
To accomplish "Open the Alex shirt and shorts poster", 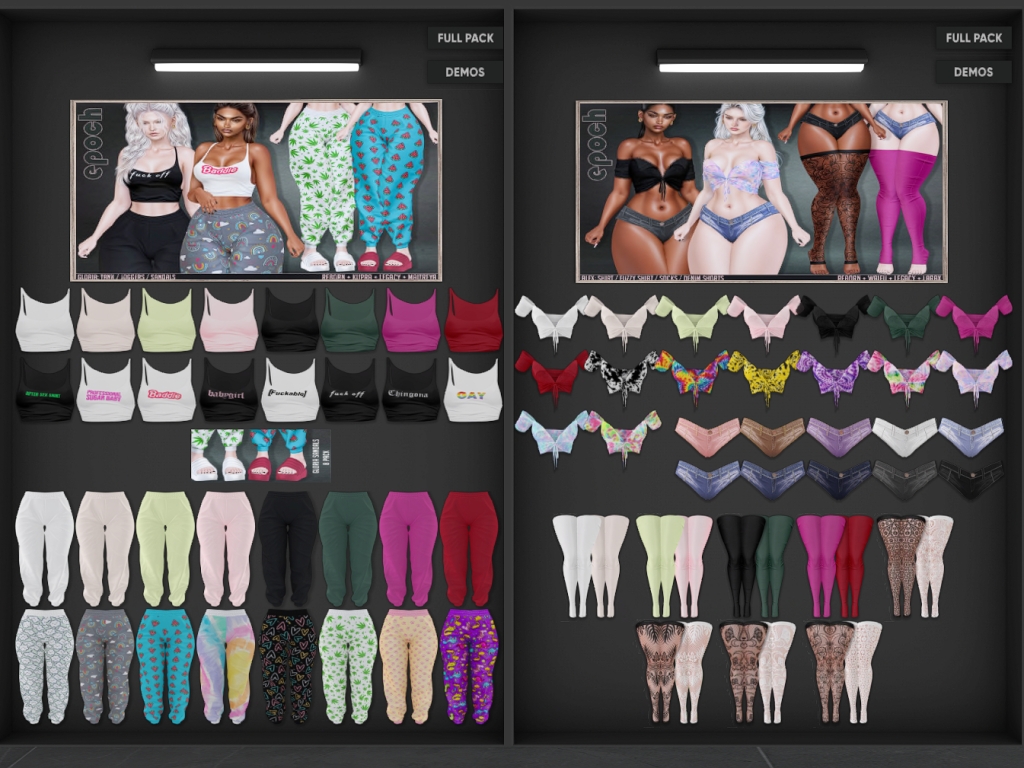I will coord(761,190).
